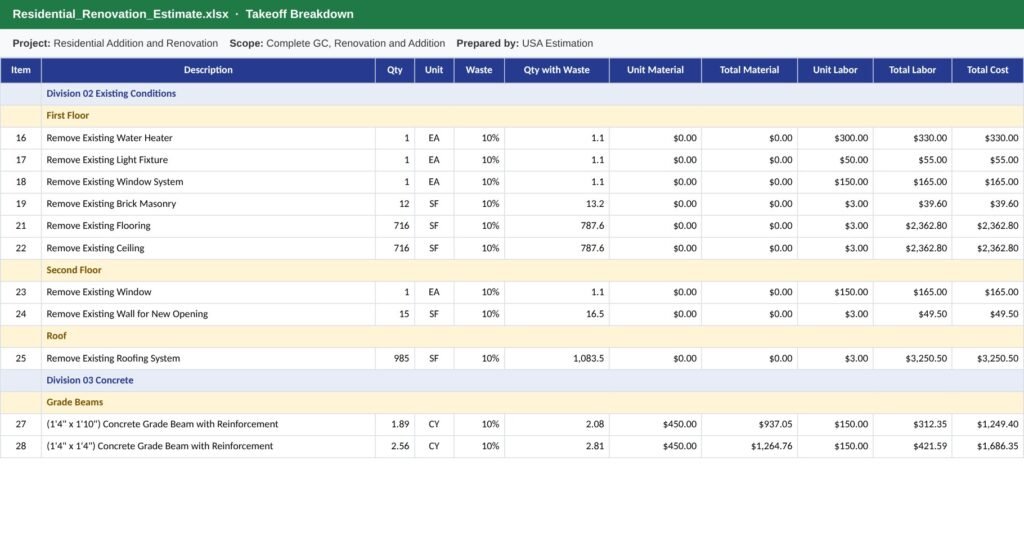
Task: Select item number 19 cell
Action: 21,204
